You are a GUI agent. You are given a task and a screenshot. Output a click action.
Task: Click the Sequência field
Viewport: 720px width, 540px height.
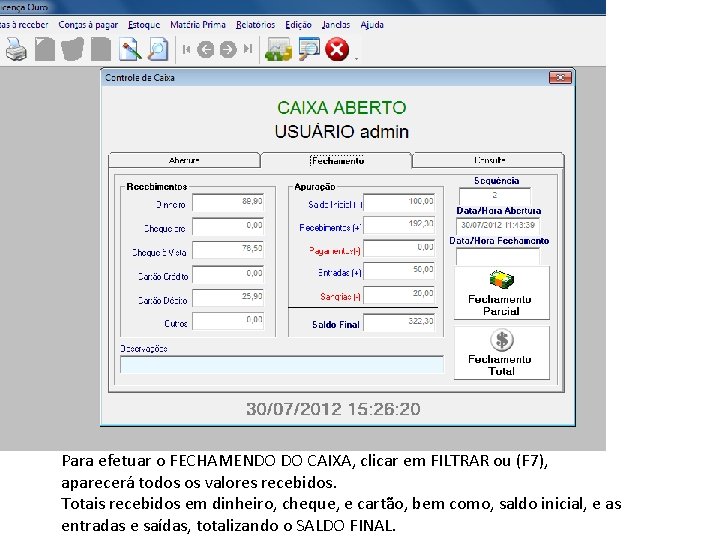pos(495,196)
